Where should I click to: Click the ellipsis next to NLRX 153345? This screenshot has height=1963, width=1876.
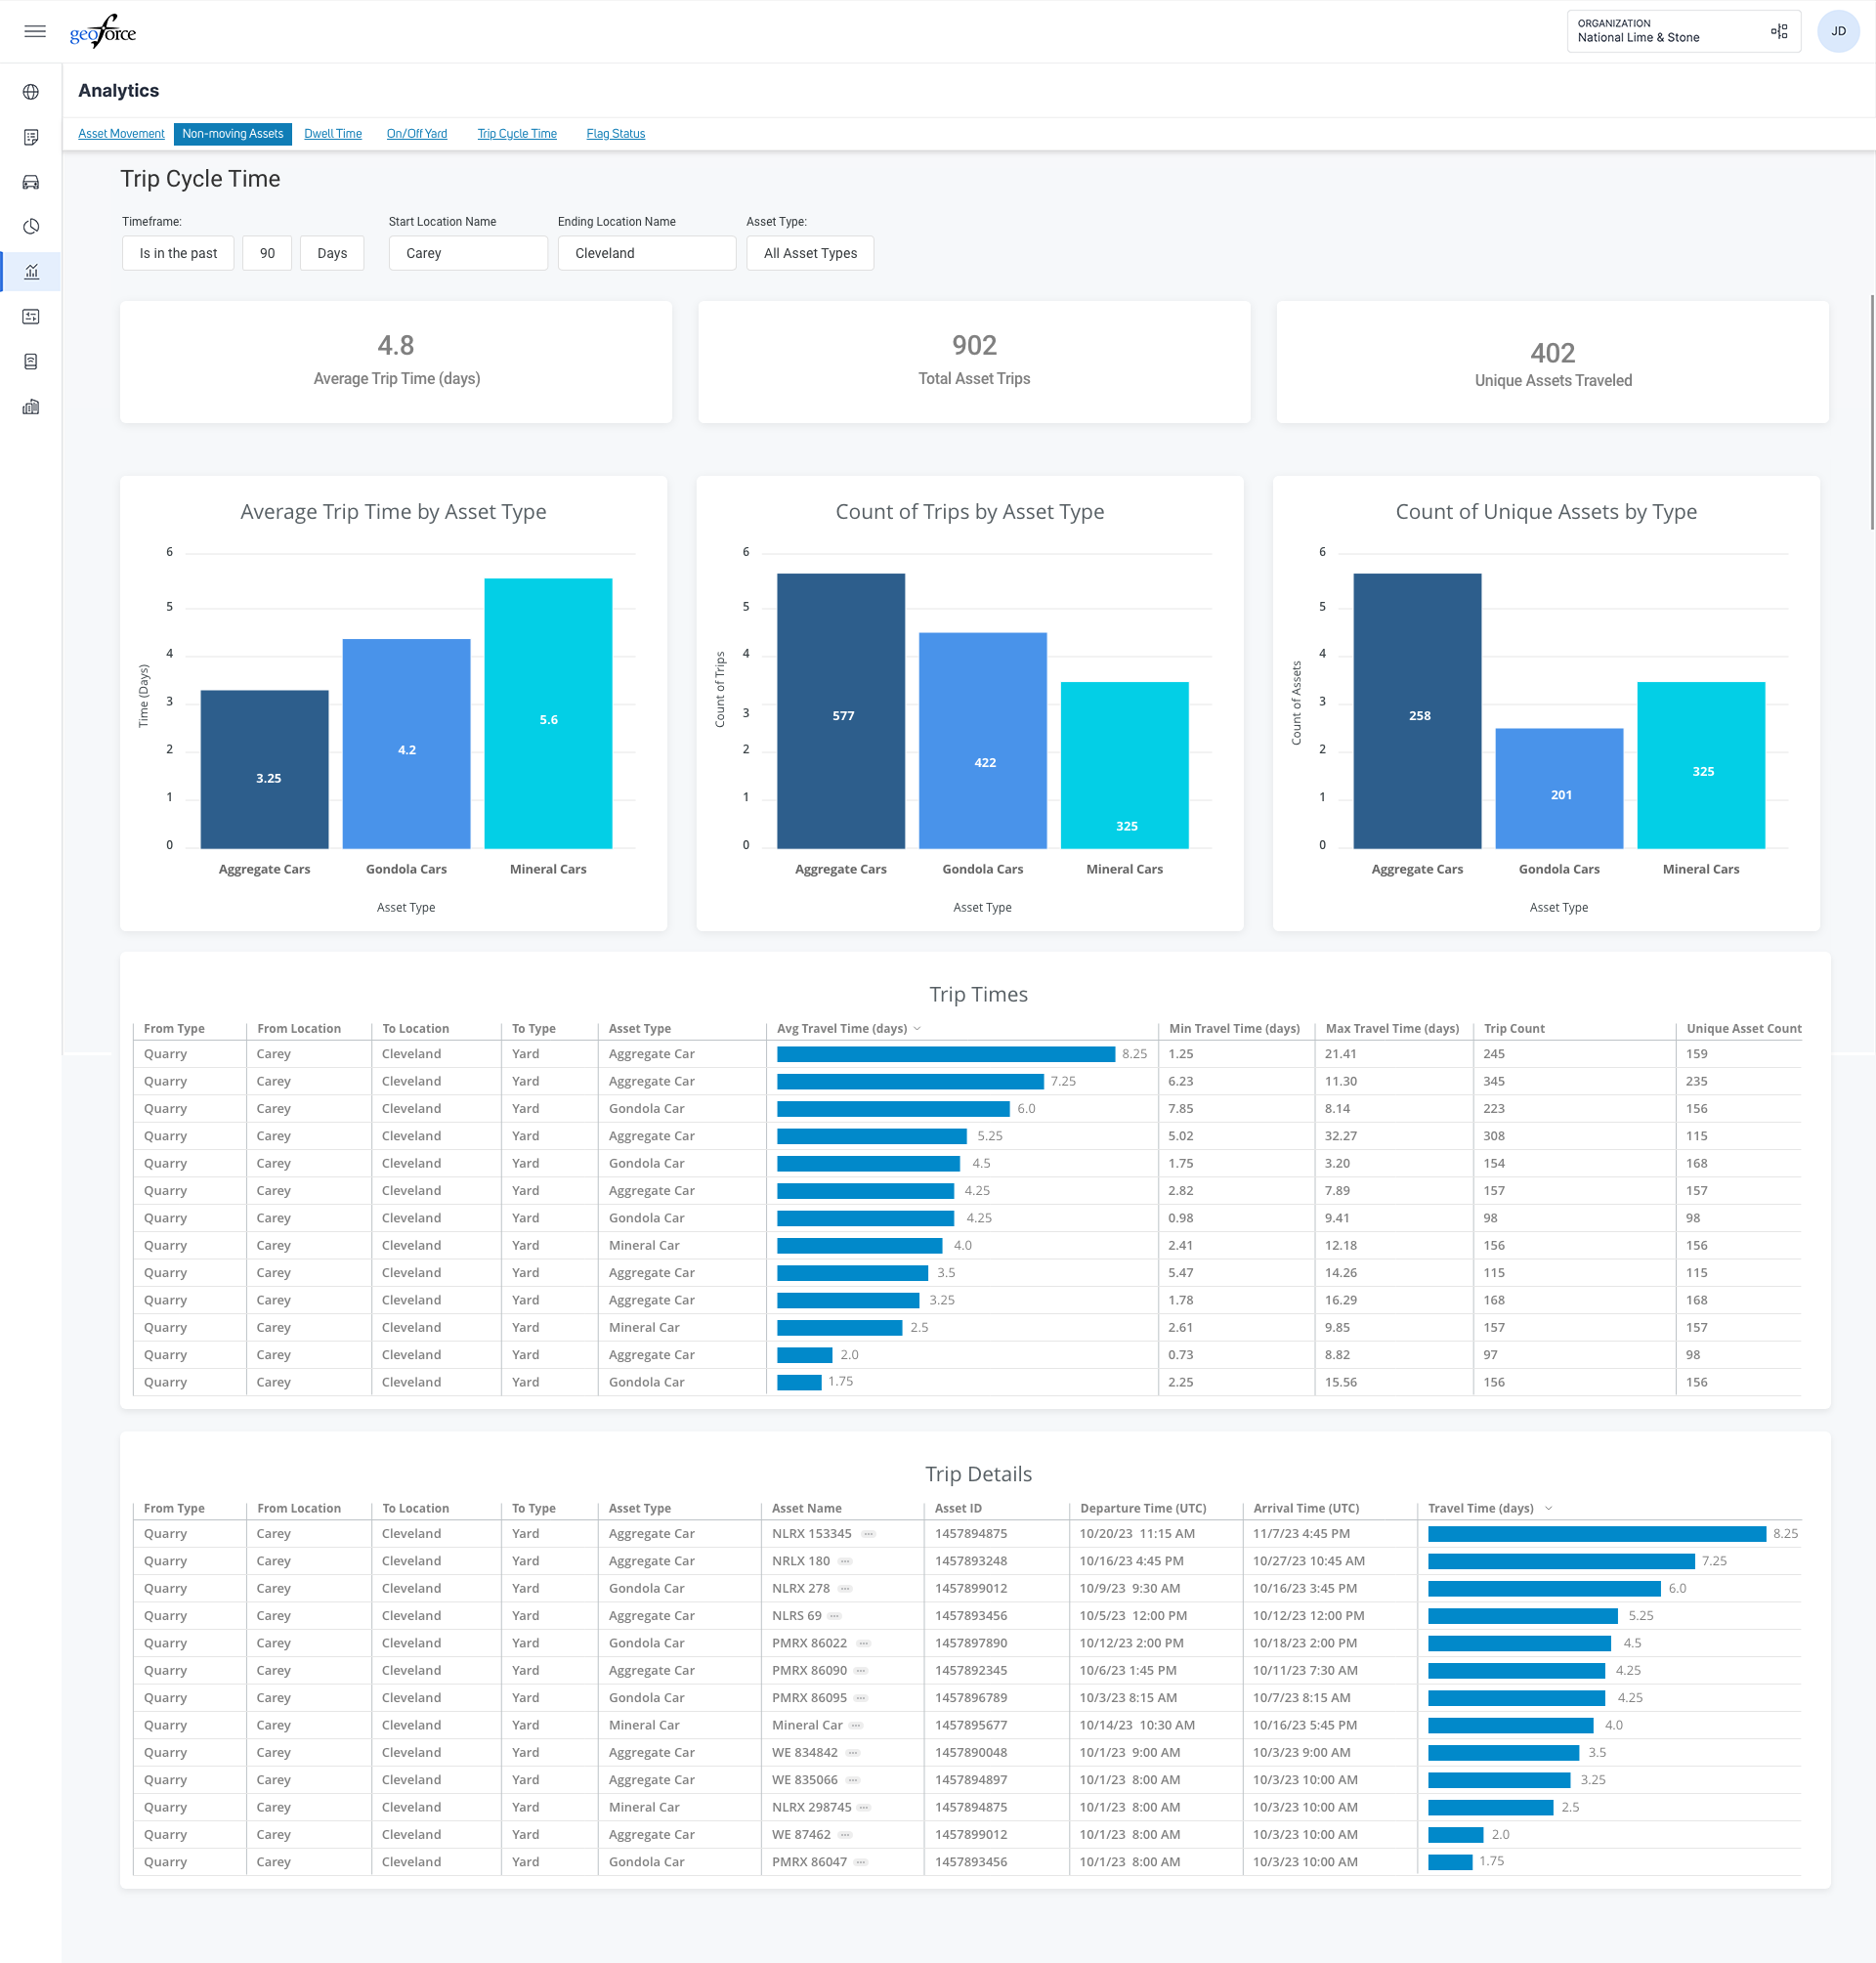pos(868,1534)
